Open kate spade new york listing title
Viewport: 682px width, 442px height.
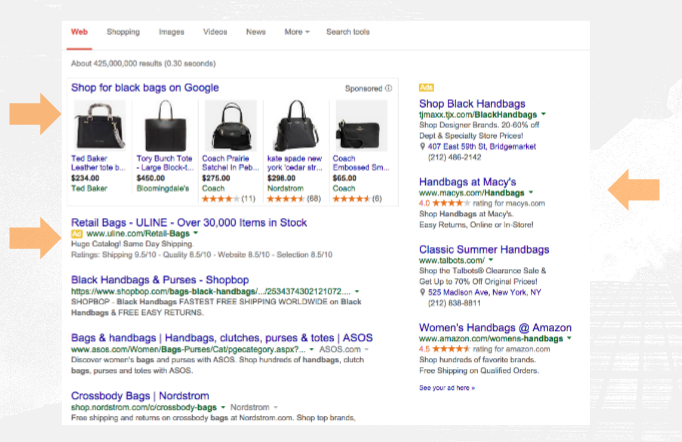pos(295,163)
